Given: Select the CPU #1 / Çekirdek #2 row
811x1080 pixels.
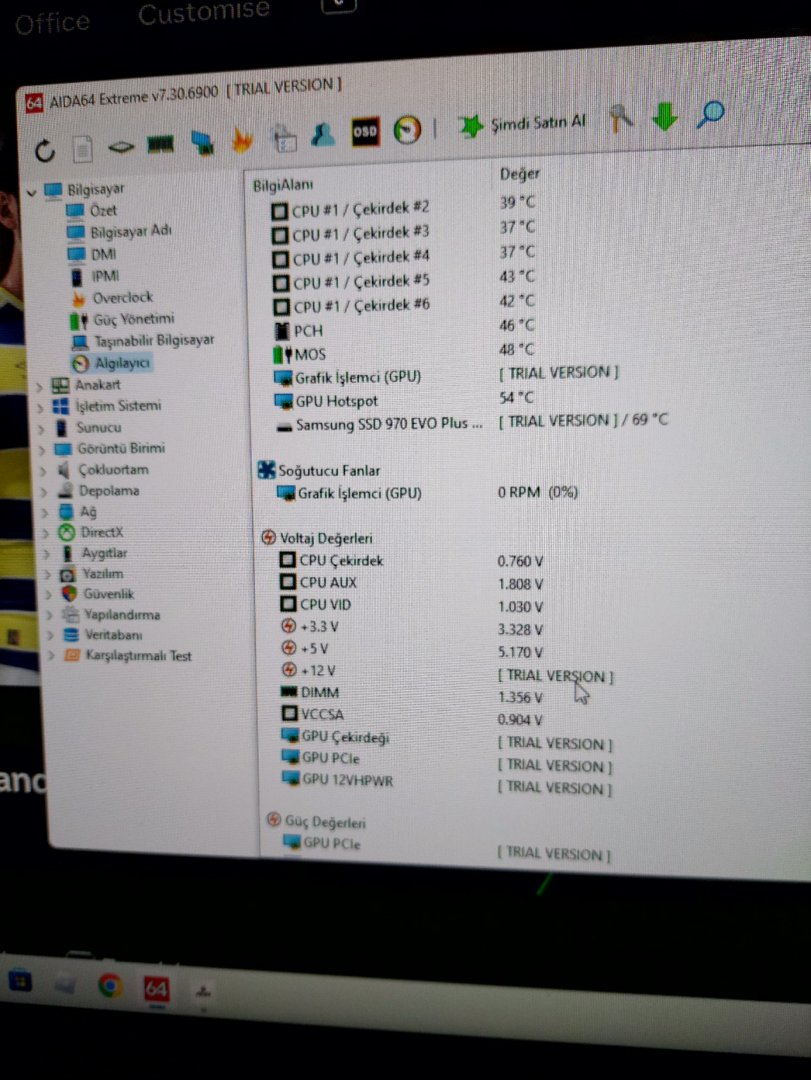Looking at the screenshot, I should tap(360, 208).
